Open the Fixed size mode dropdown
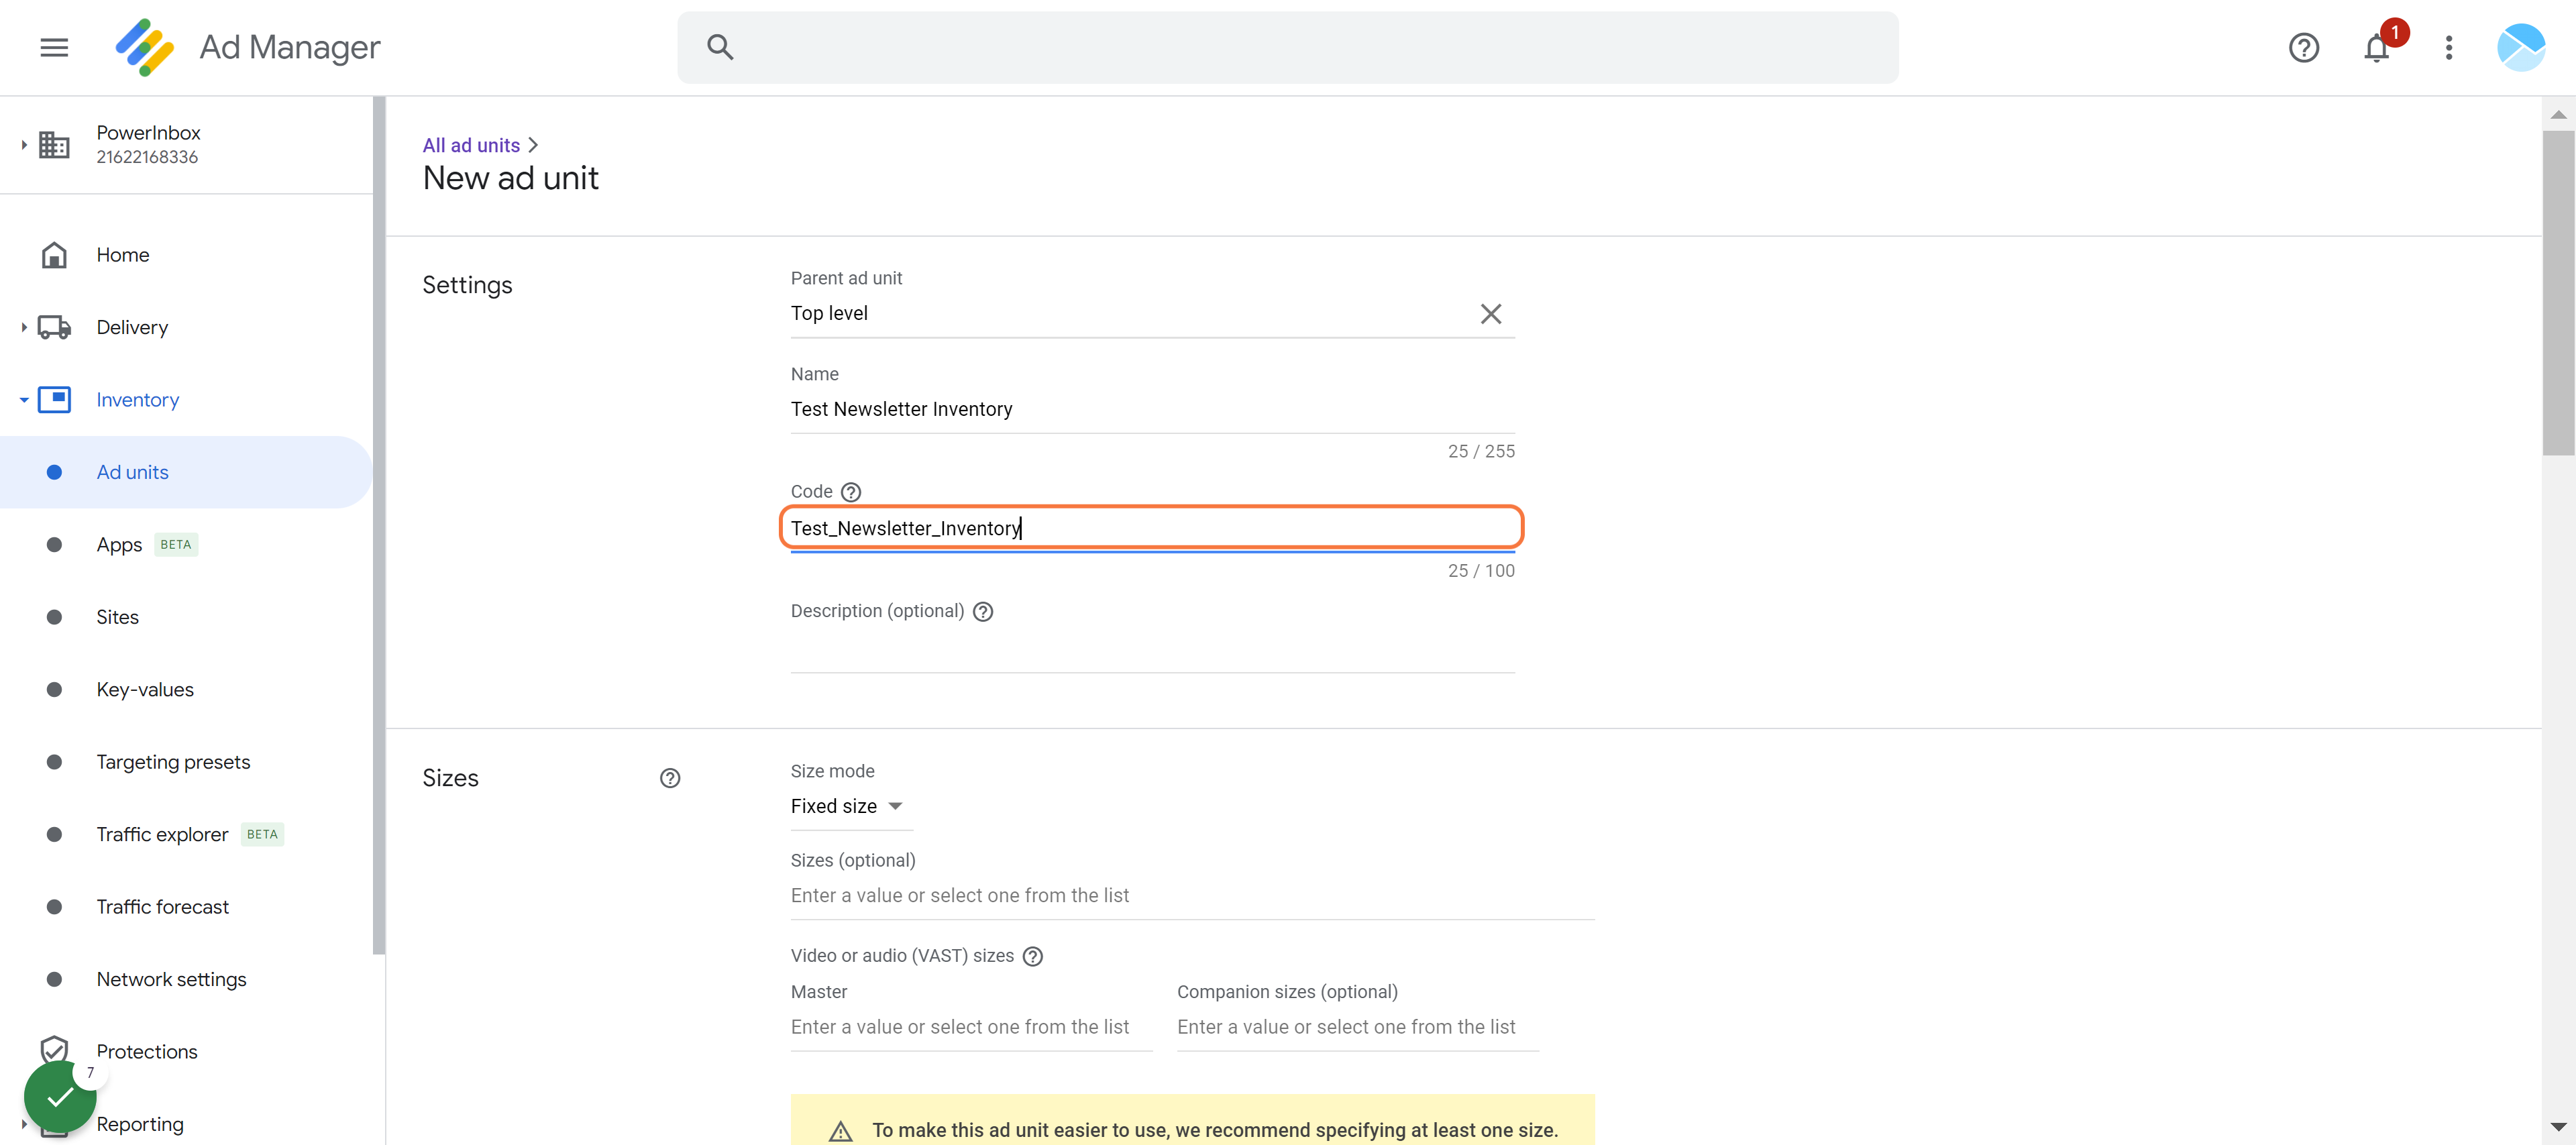 coord(851,806)
